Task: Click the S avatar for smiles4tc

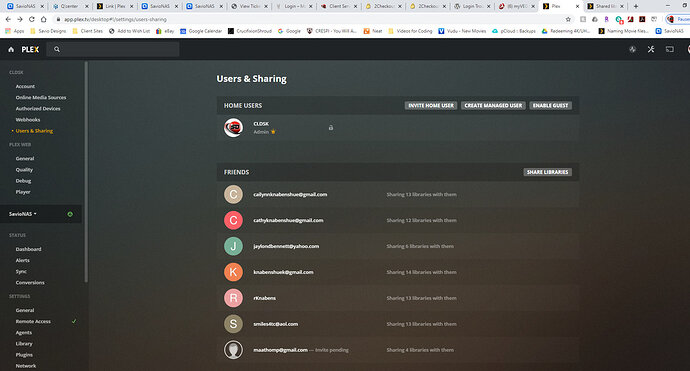Action: pyautogui.click(x=233, y=324)
